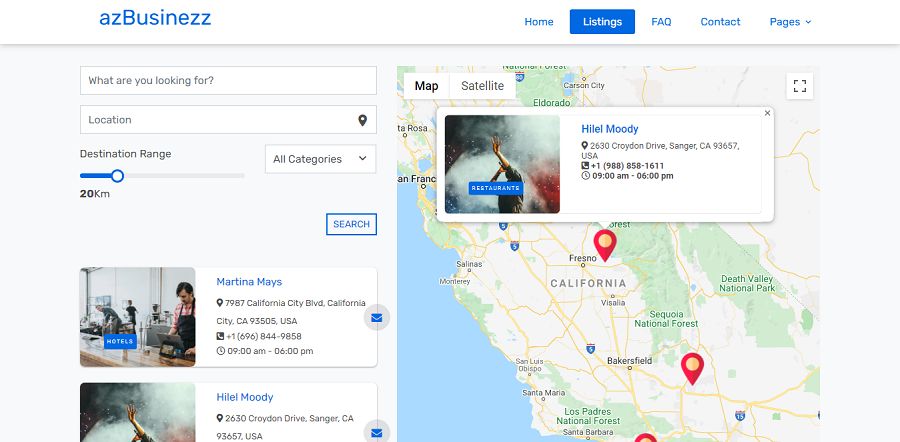Open the Pages dropdown menu
900x442 pixels.
pos(790,22)
